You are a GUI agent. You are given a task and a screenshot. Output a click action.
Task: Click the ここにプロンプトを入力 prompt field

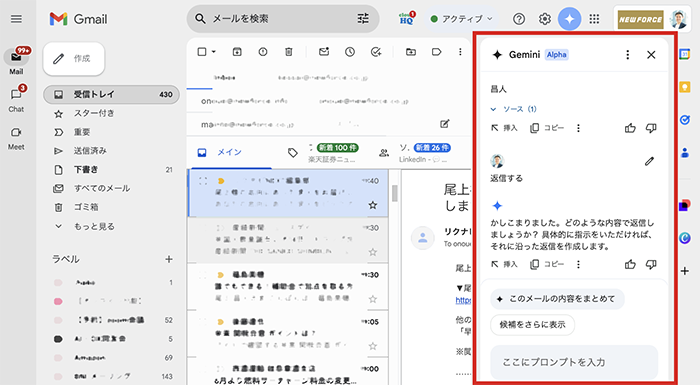(x=574, y=362)
